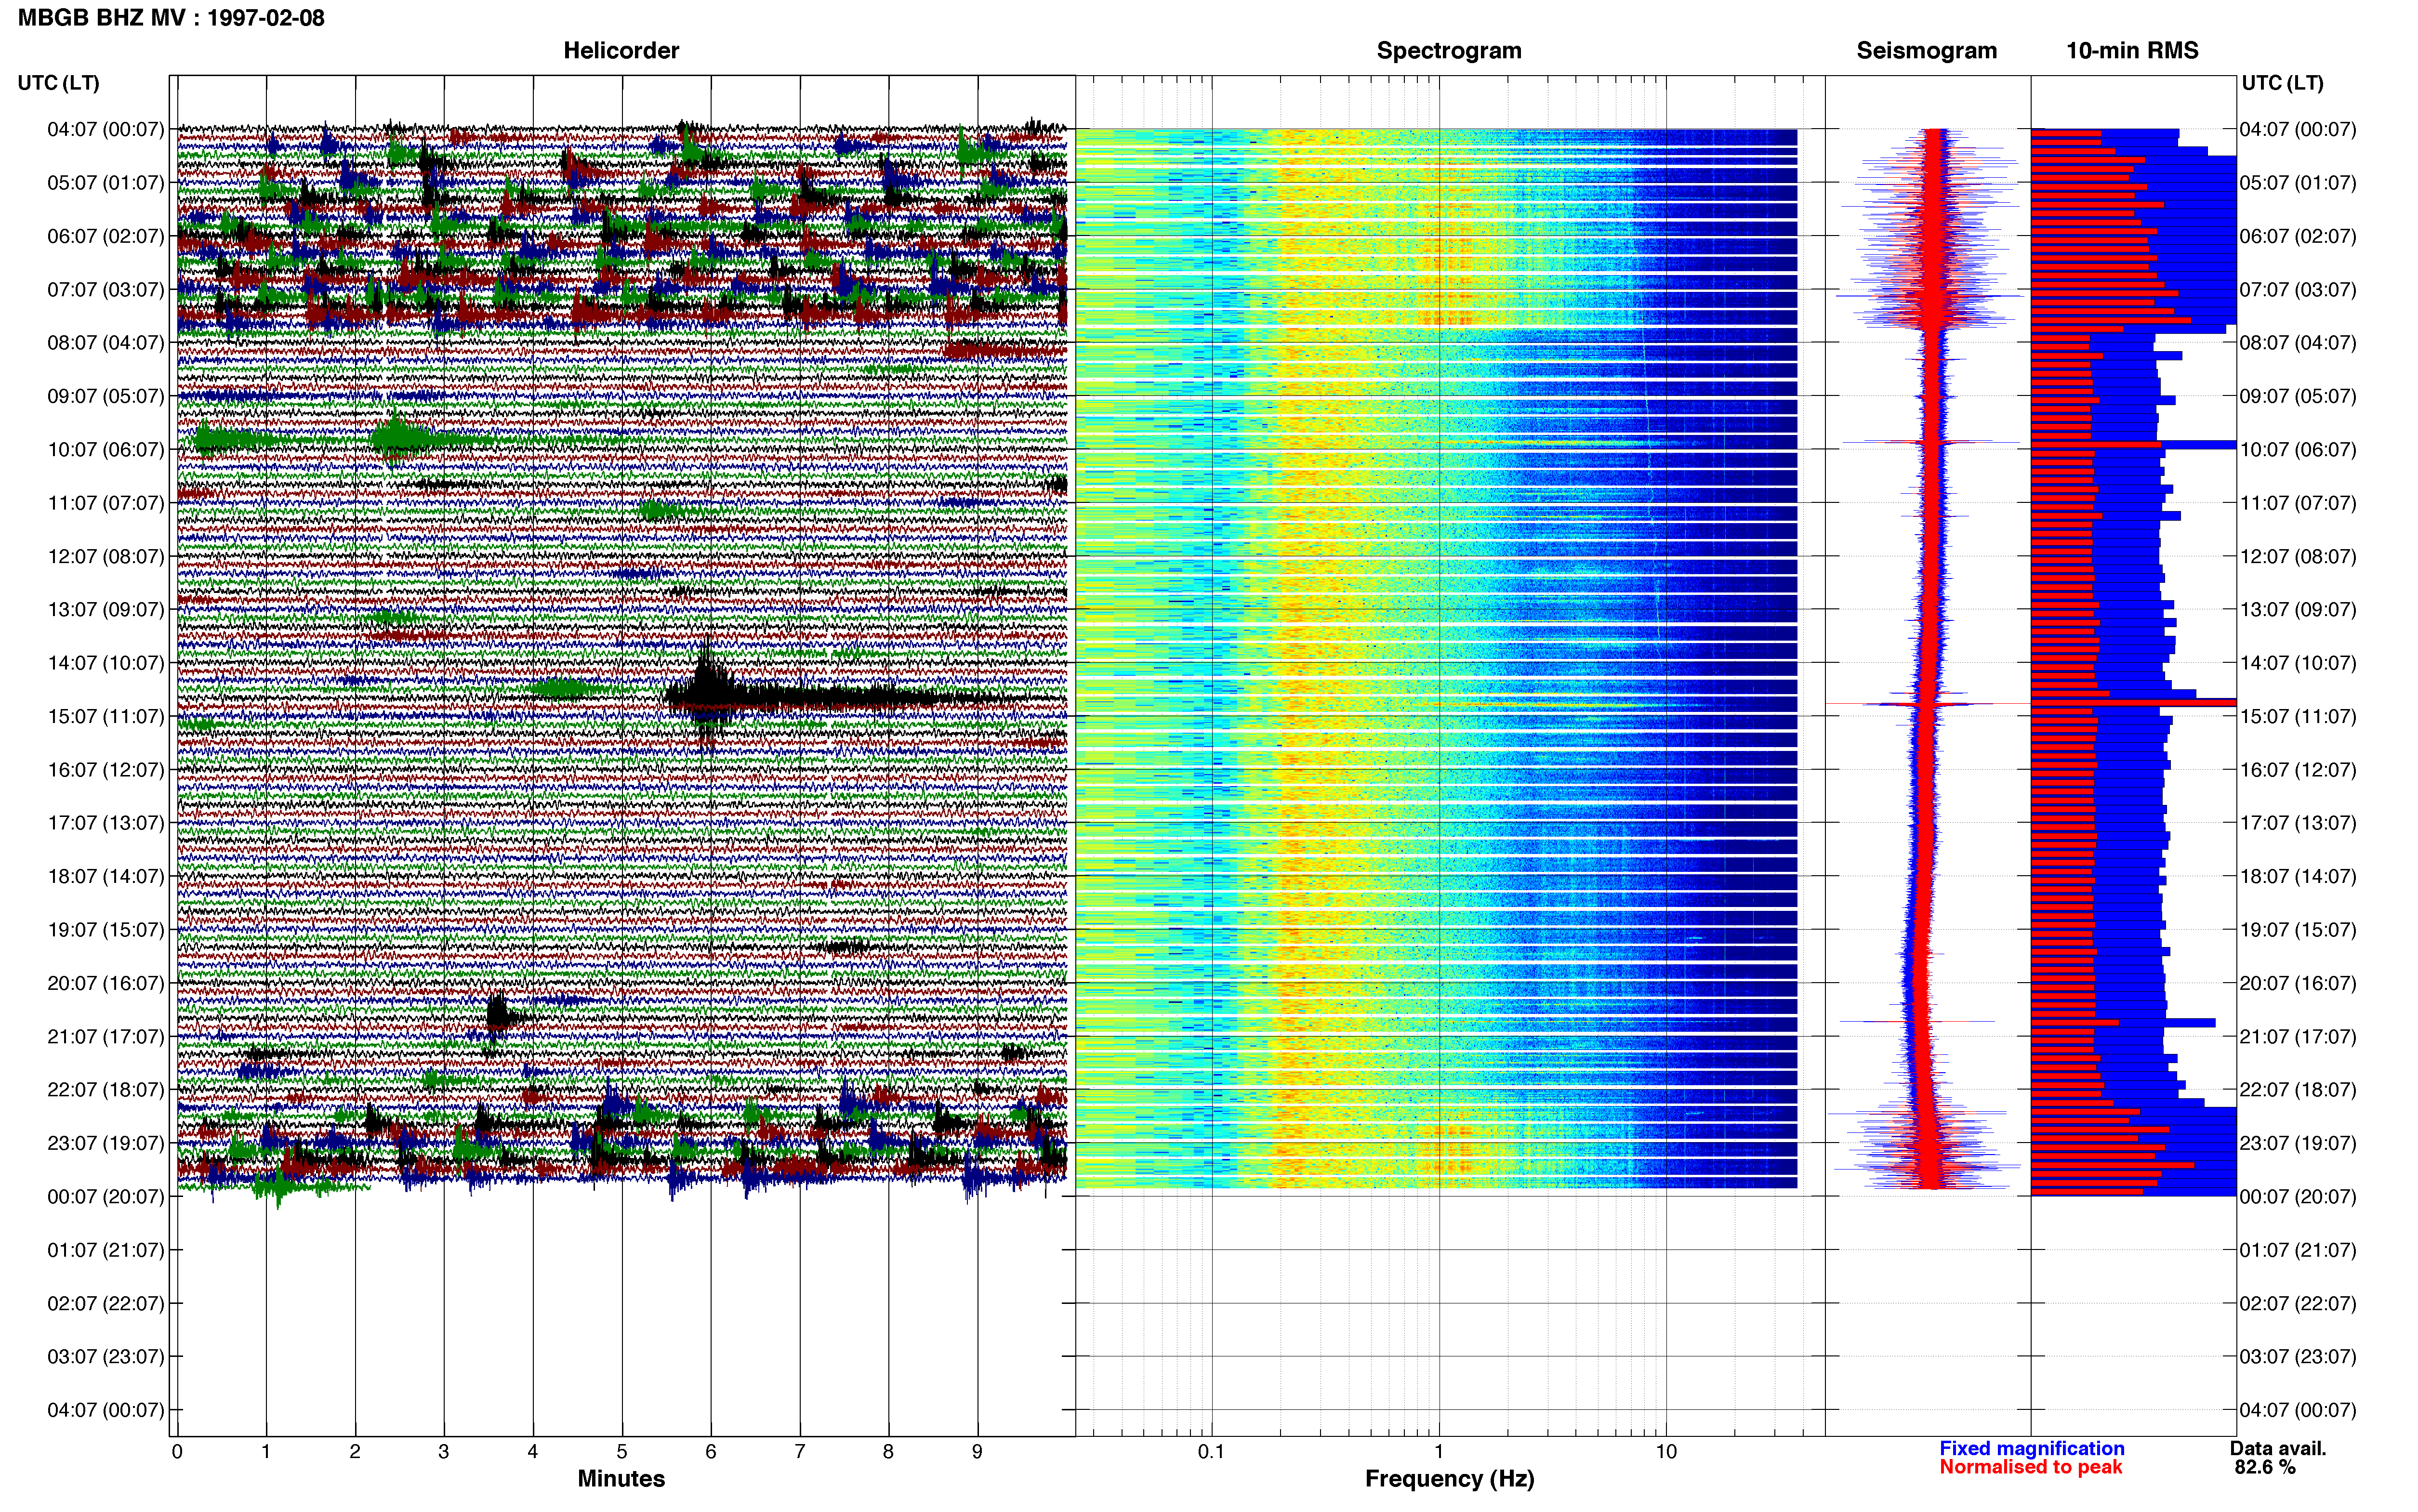Click the left 15:07 (11:07) time label
This screenshot has width=2418, height=1512.
pyautogui.click(x=105, y=716)
